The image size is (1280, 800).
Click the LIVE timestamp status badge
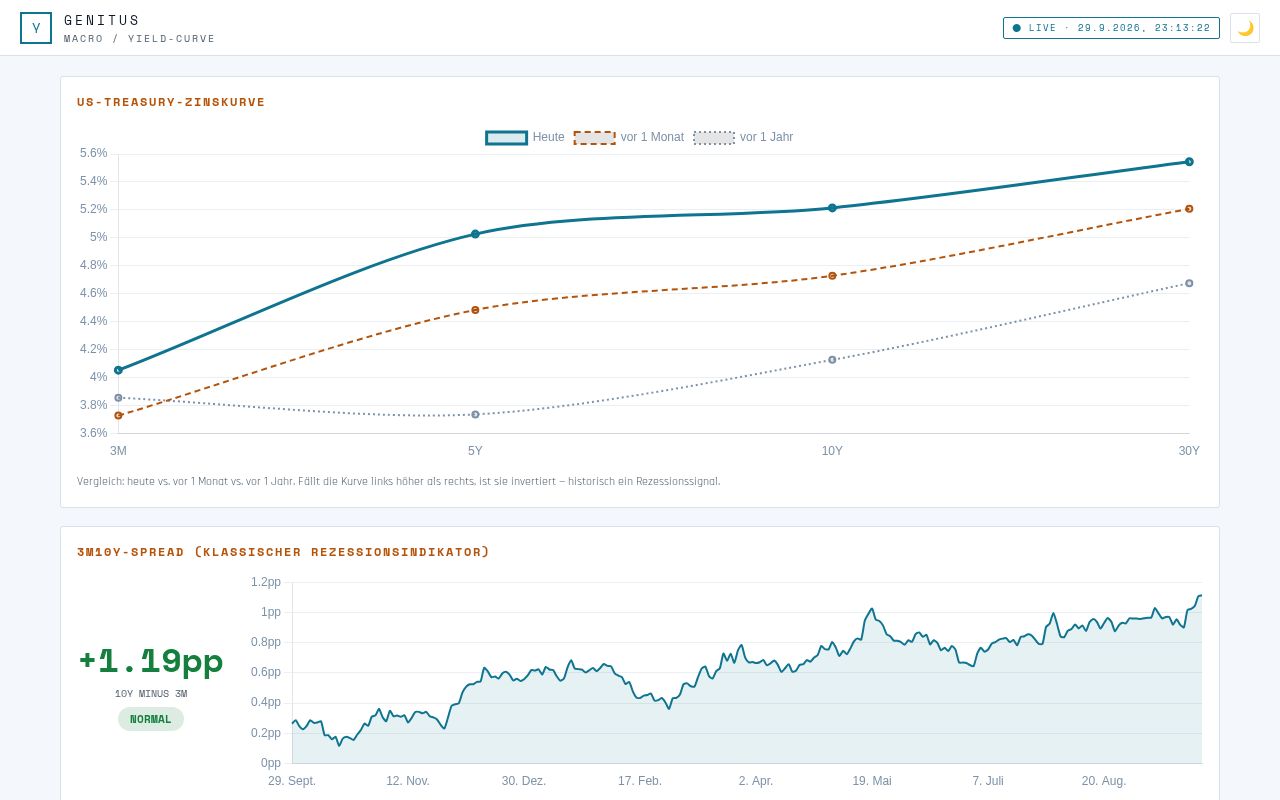1112,28
